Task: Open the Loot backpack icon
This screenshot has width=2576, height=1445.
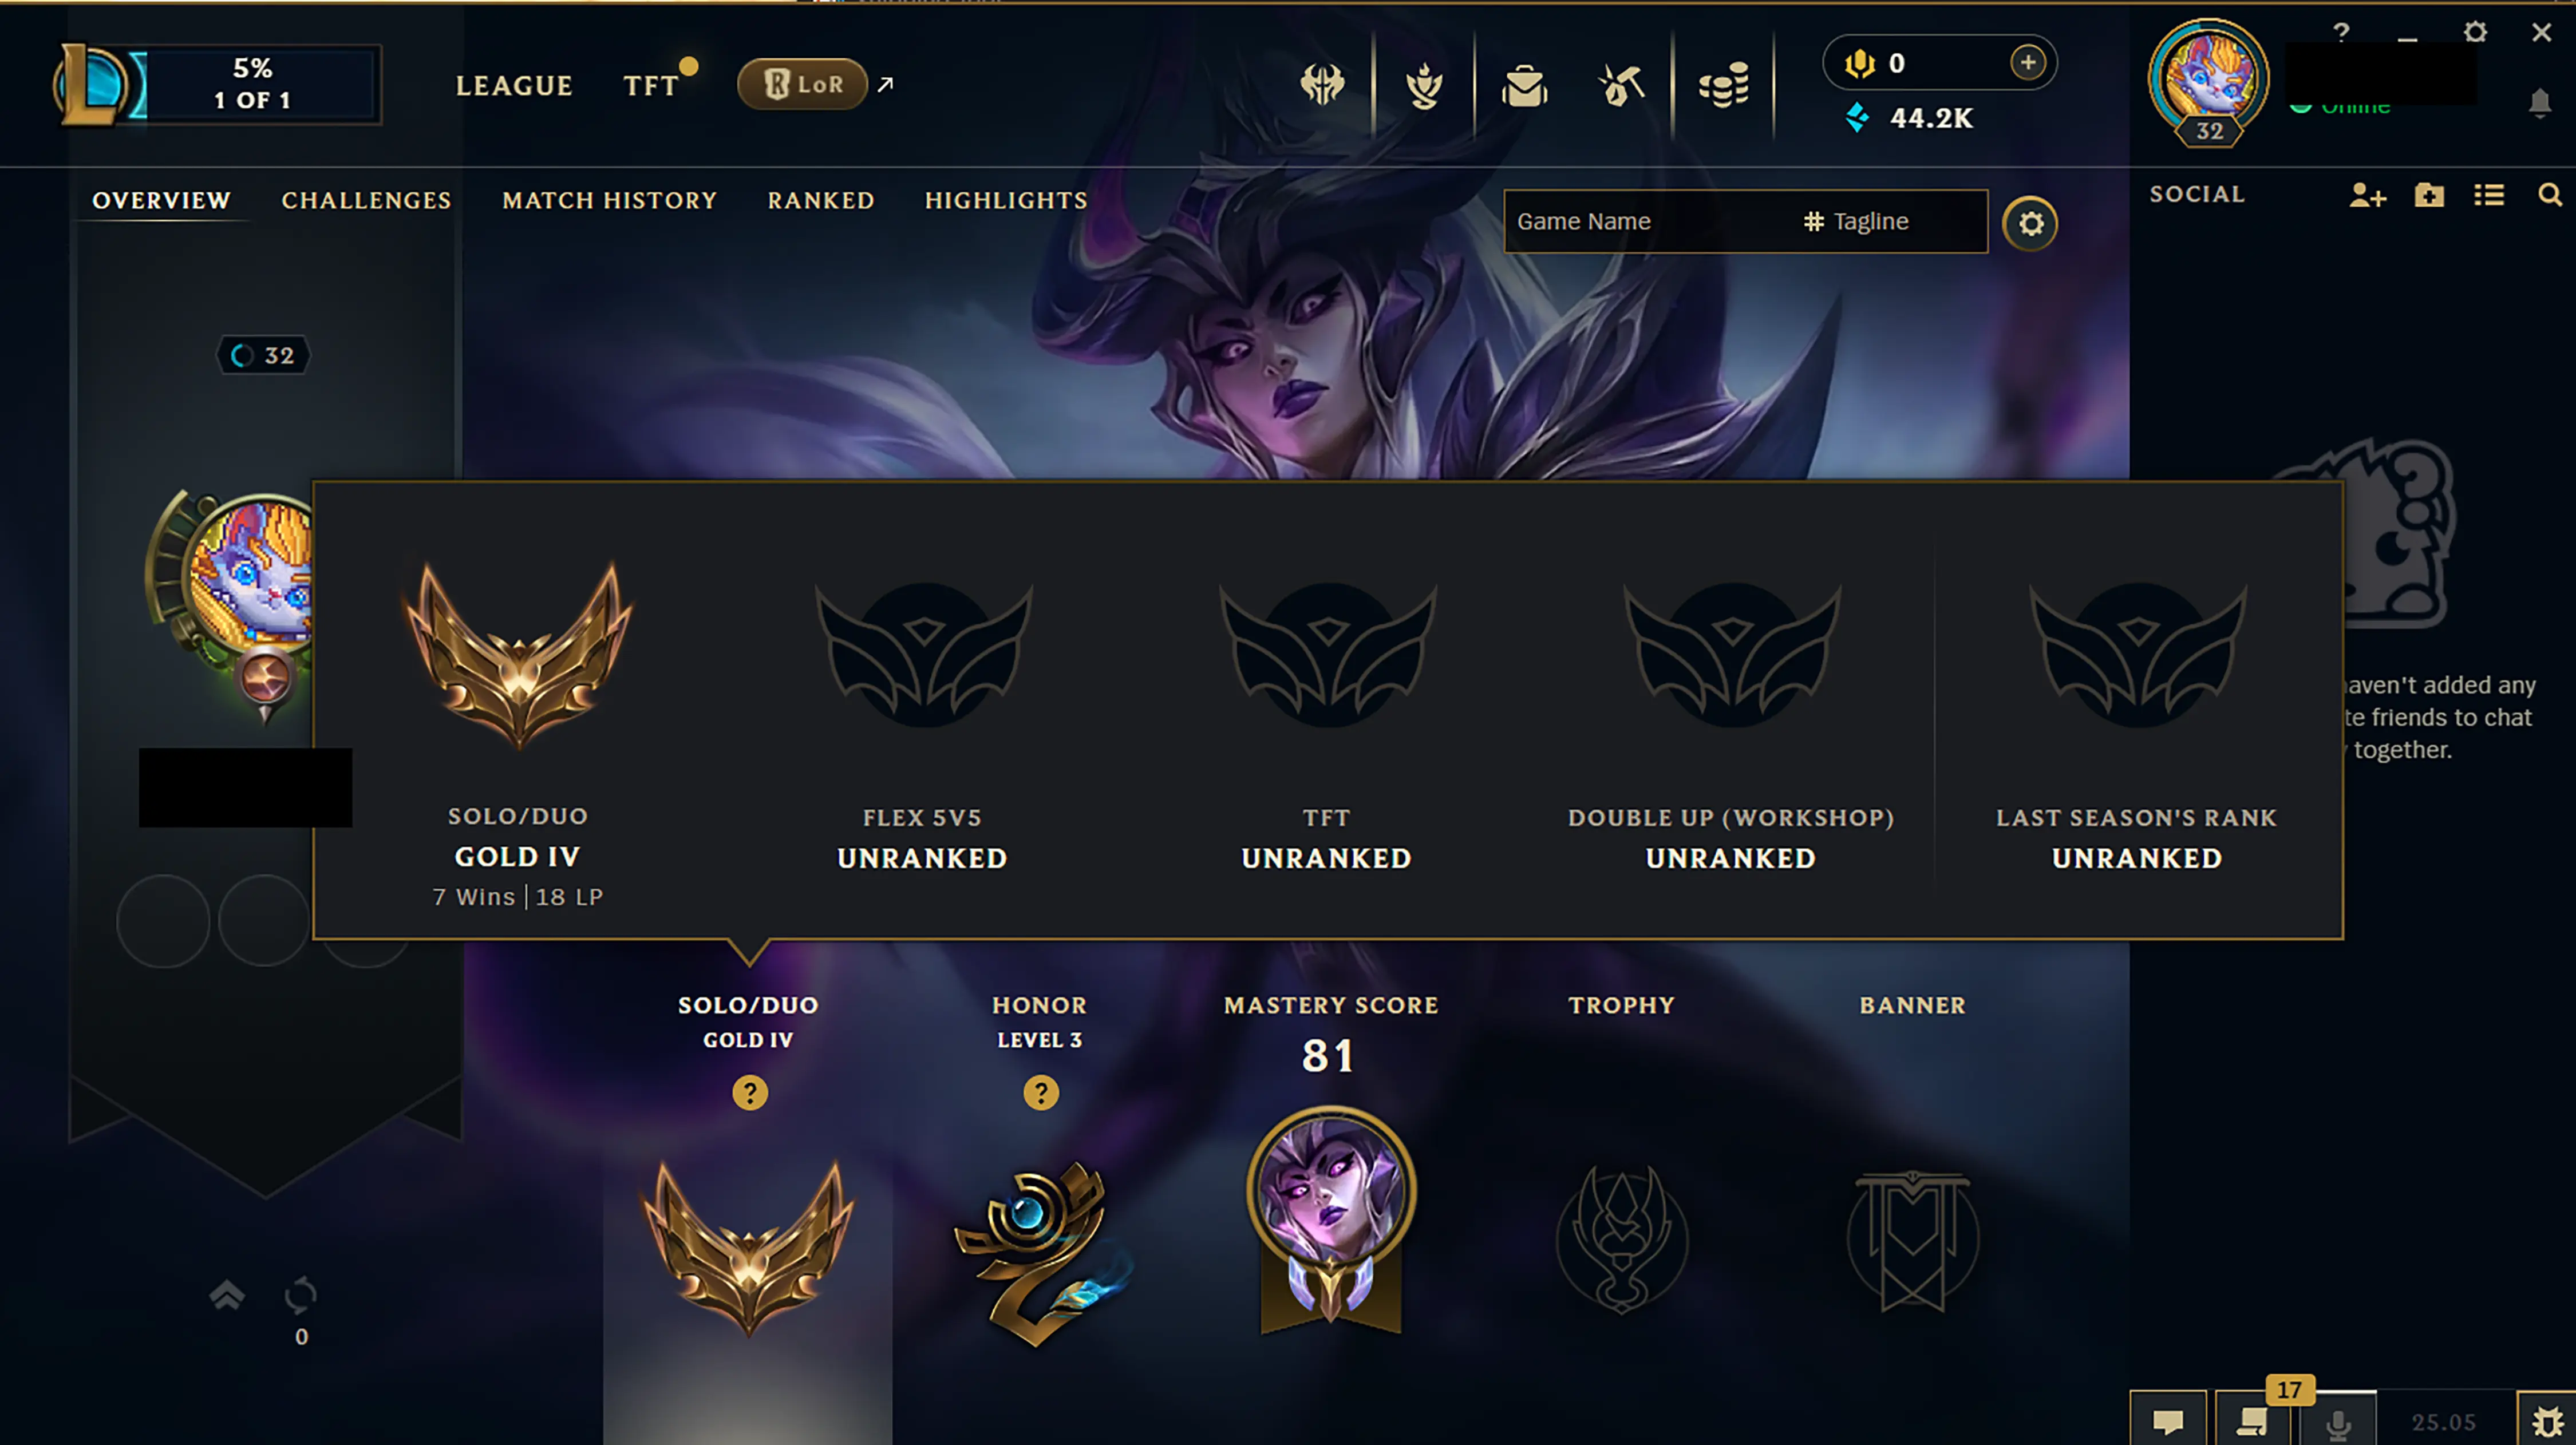Action: click(1524, 86)
